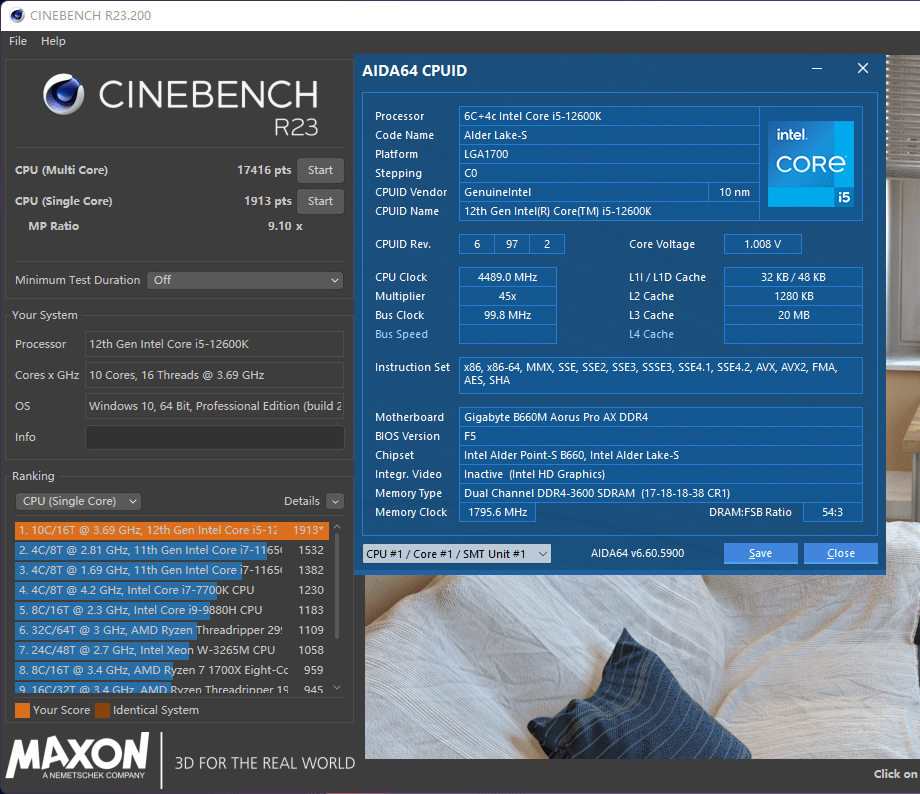Select the Intel Core i7-7700K ranking entry
The height and width of the screenshot is (794, 920).
pyautogui.click(x=150, y=590)
